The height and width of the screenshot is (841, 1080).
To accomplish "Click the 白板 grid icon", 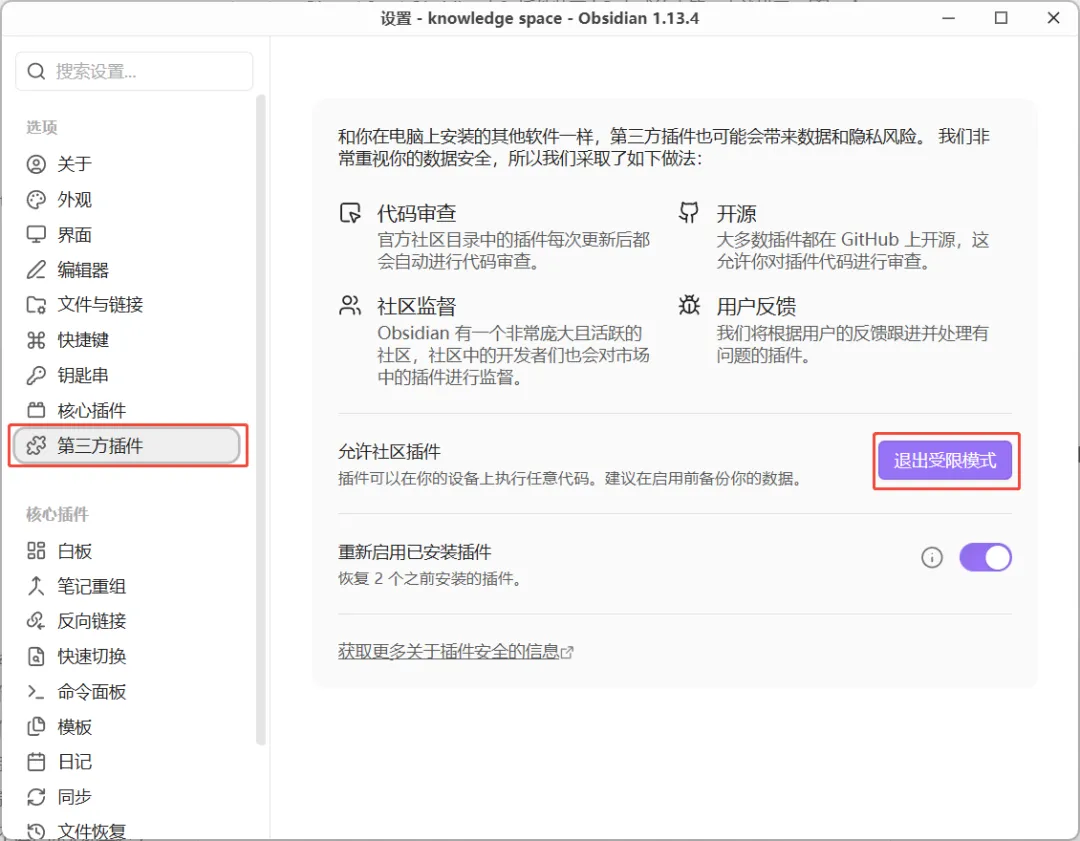I will [36, 551].
